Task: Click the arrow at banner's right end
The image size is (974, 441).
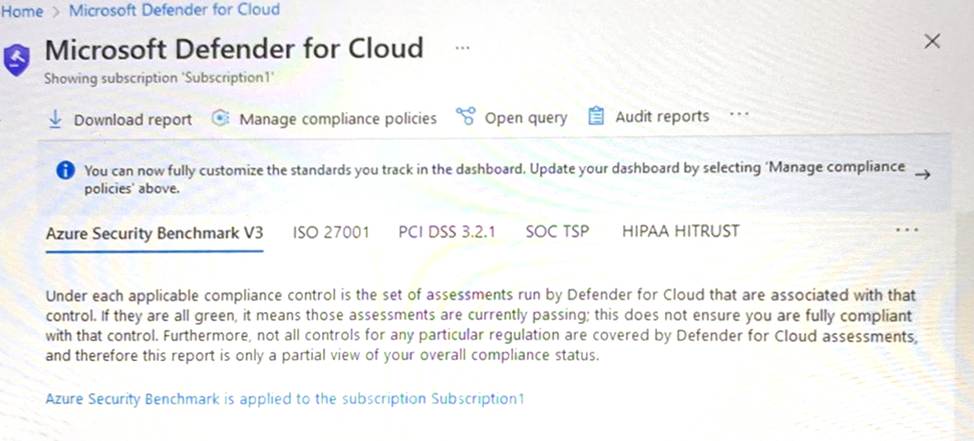Action: pyautogui.click(x=923, y=174)
